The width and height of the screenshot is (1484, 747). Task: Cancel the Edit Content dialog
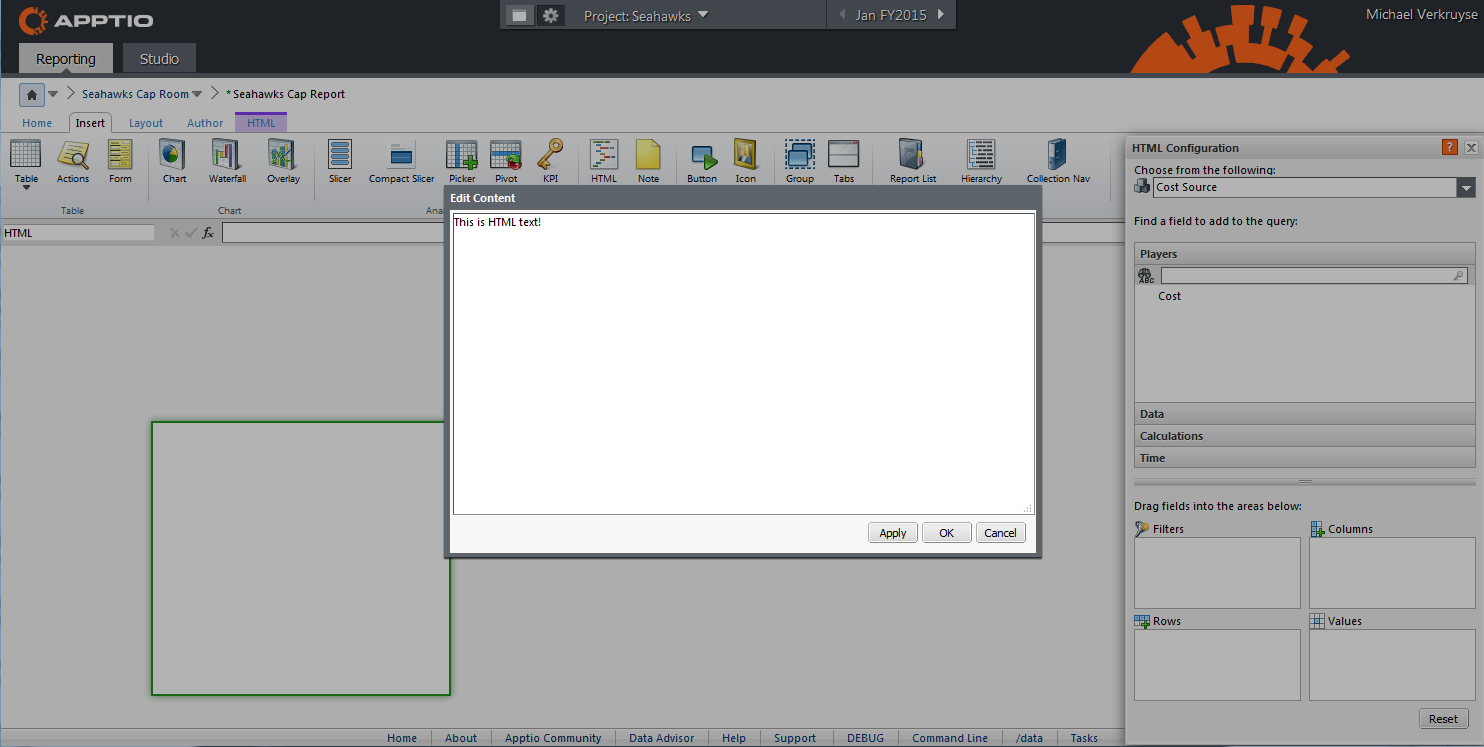[x=1000, y=533]
